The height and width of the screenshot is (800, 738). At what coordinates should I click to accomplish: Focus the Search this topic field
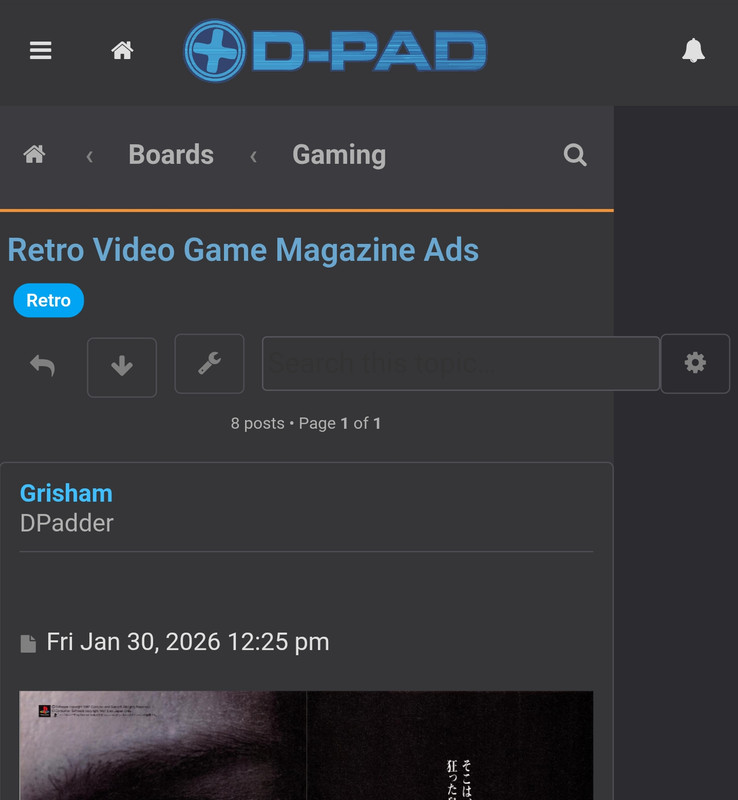coord(461,363)
